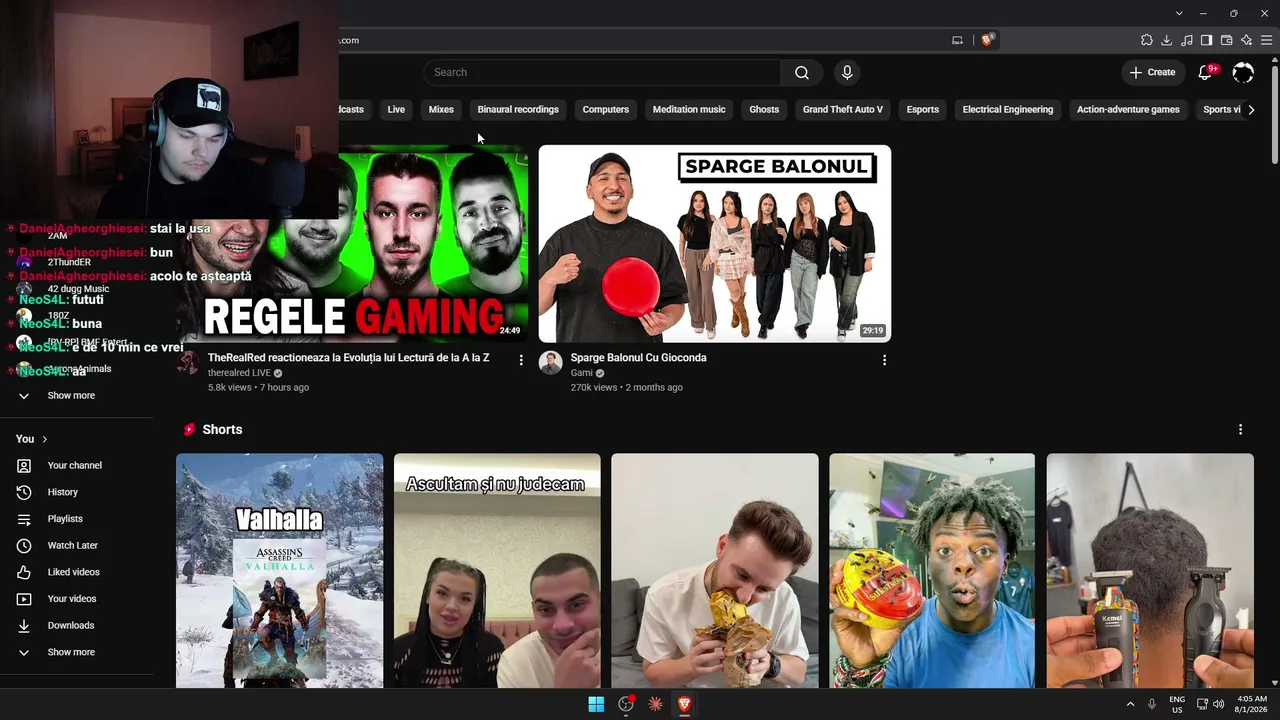The width and height of the screenshot is (1280, 720).
Task: Filter by Grand Theft Auto V
Action: click(x=843, y=110)
